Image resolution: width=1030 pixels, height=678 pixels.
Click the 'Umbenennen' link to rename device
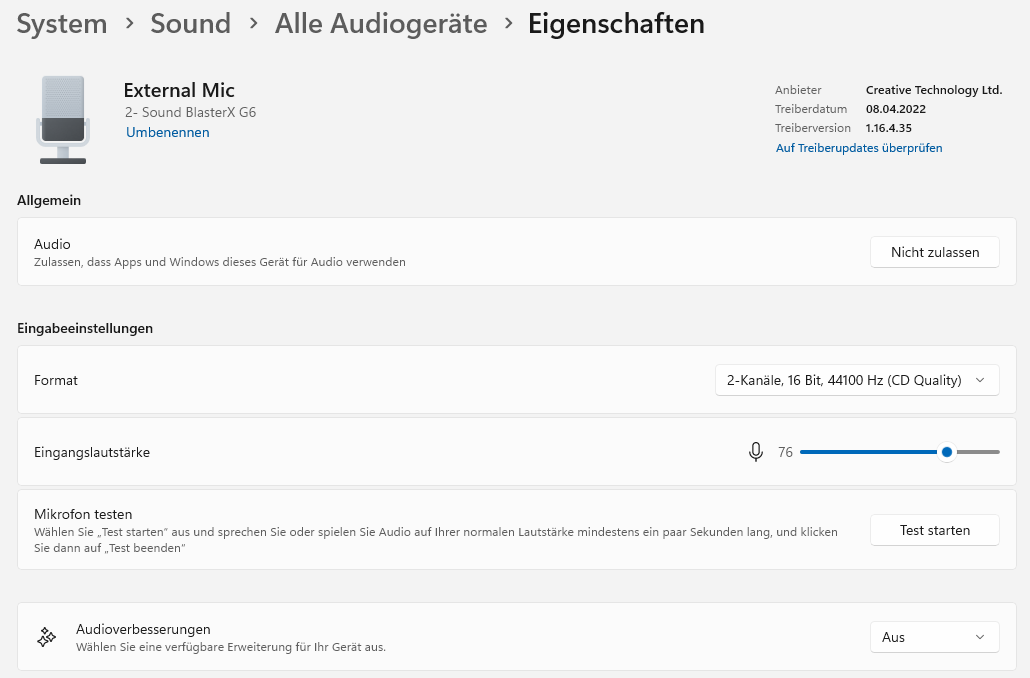[168, 132]
